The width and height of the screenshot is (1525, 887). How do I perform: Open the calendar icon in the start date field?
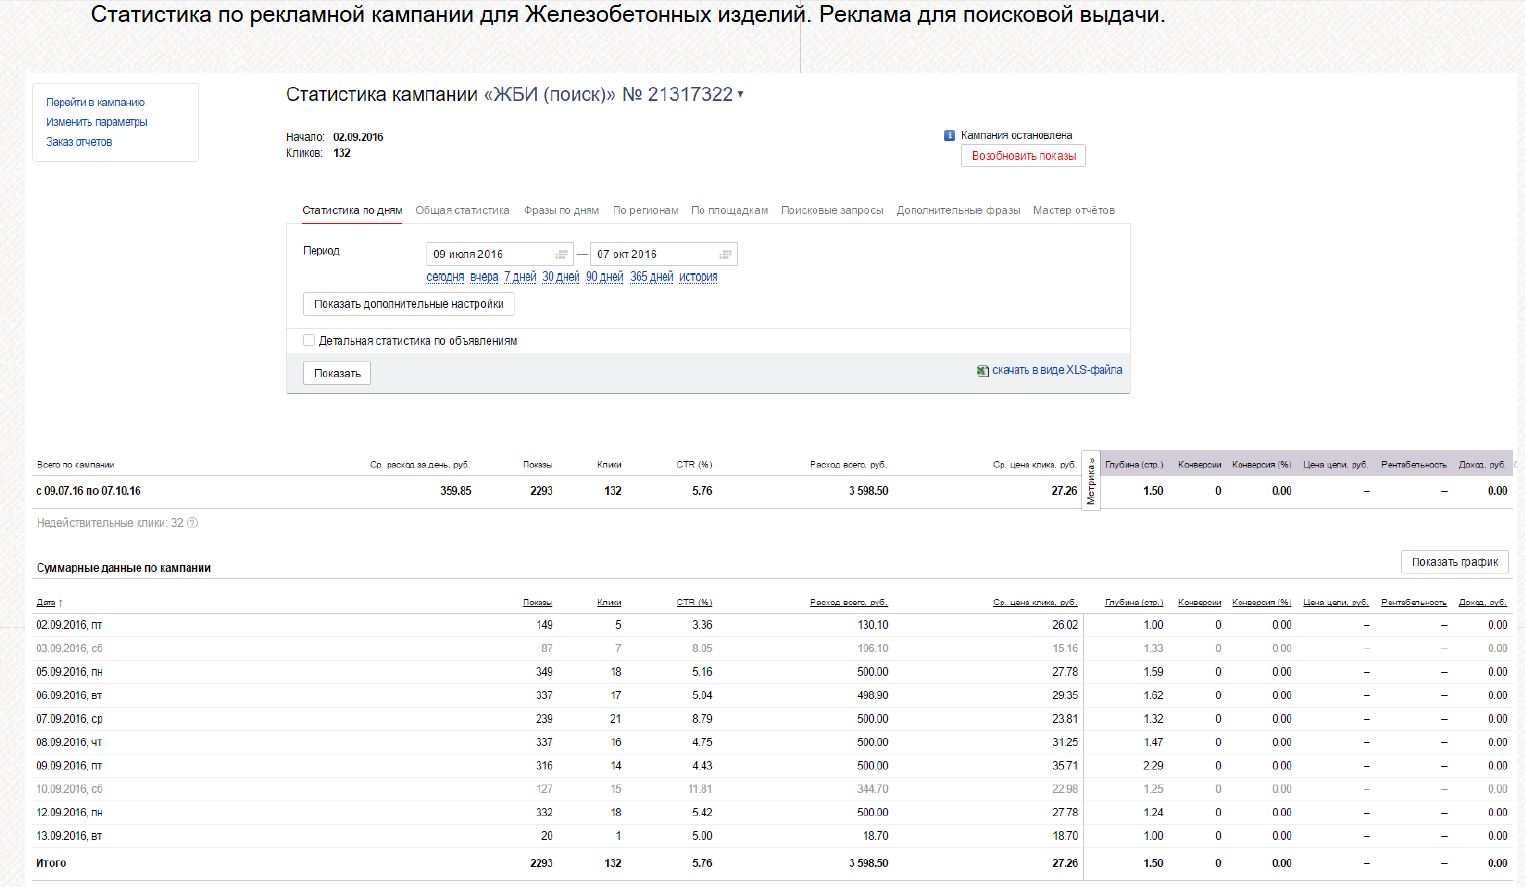coord(562,254)
